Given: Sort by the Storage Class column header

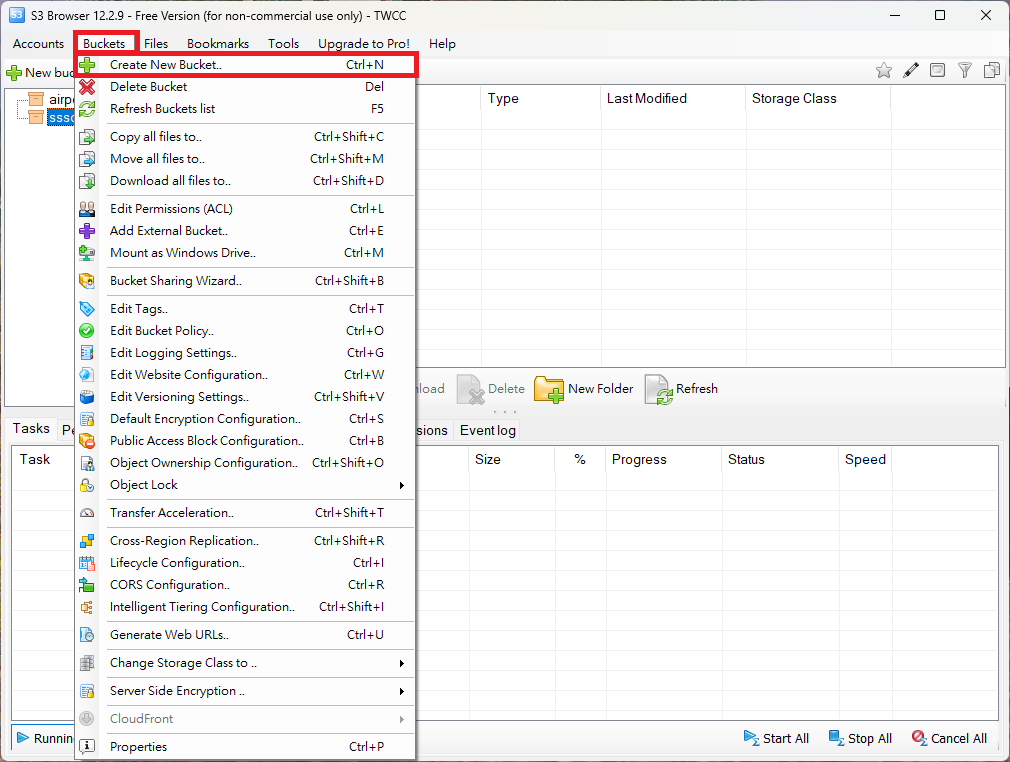Looking at the screenshot, I should coord(819,99).
